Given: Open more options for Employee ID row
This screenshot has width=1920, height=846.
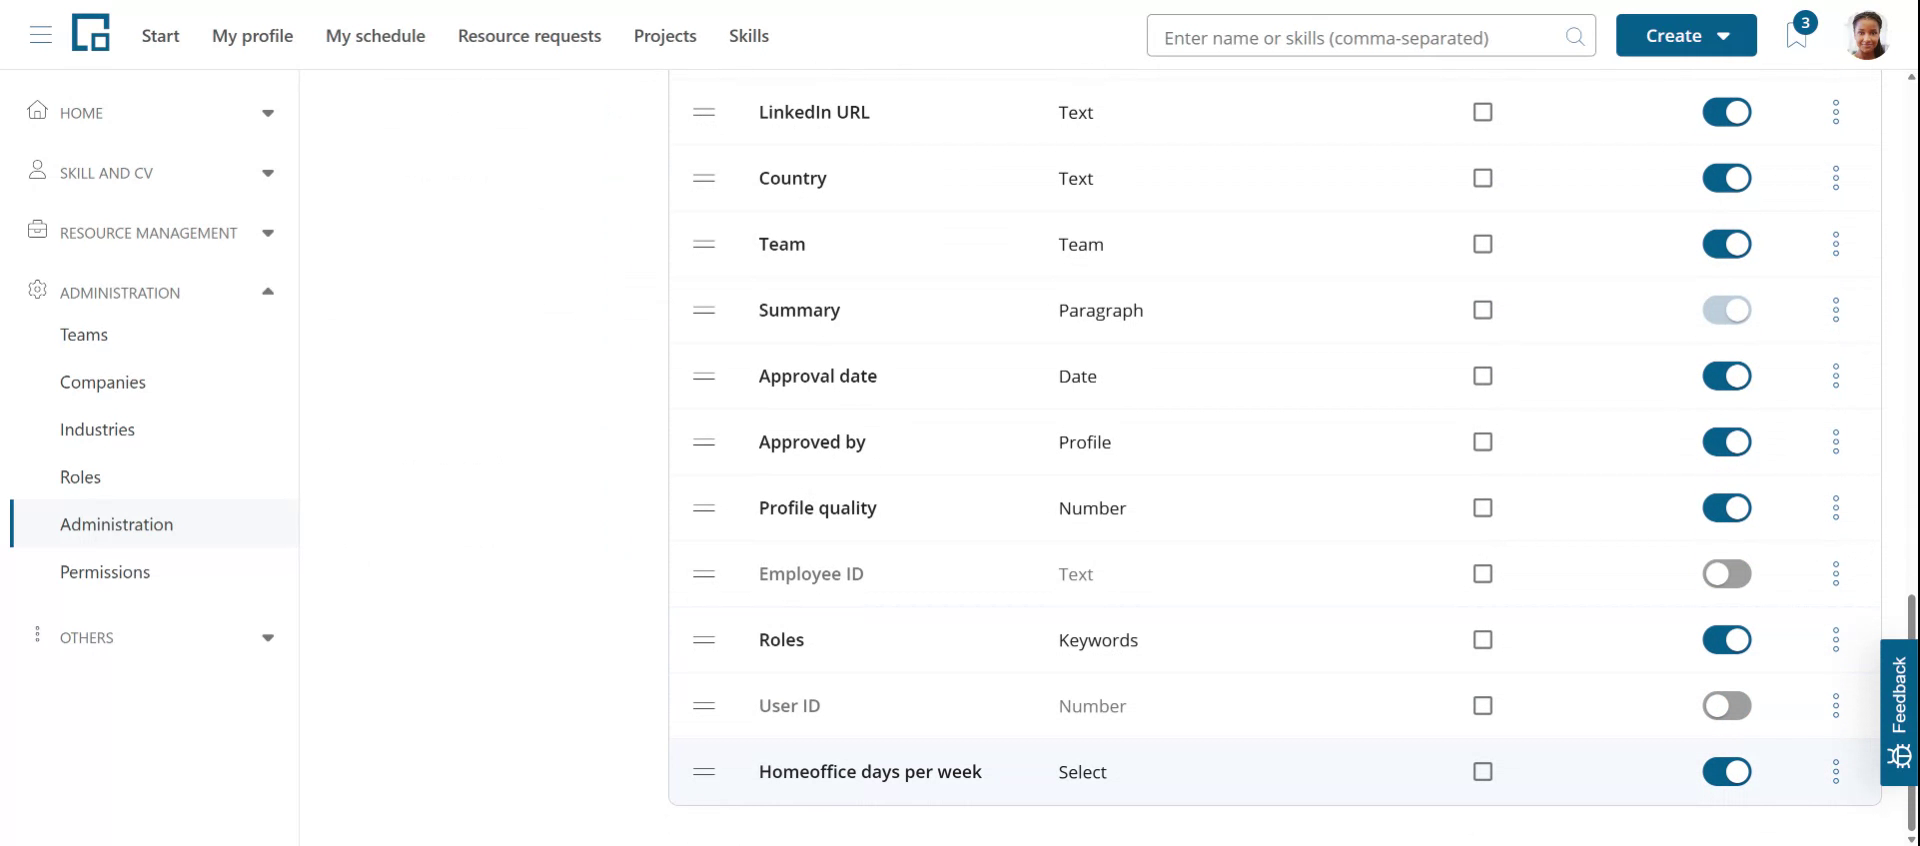Looking at the screenshot, I should [1836, 574].
